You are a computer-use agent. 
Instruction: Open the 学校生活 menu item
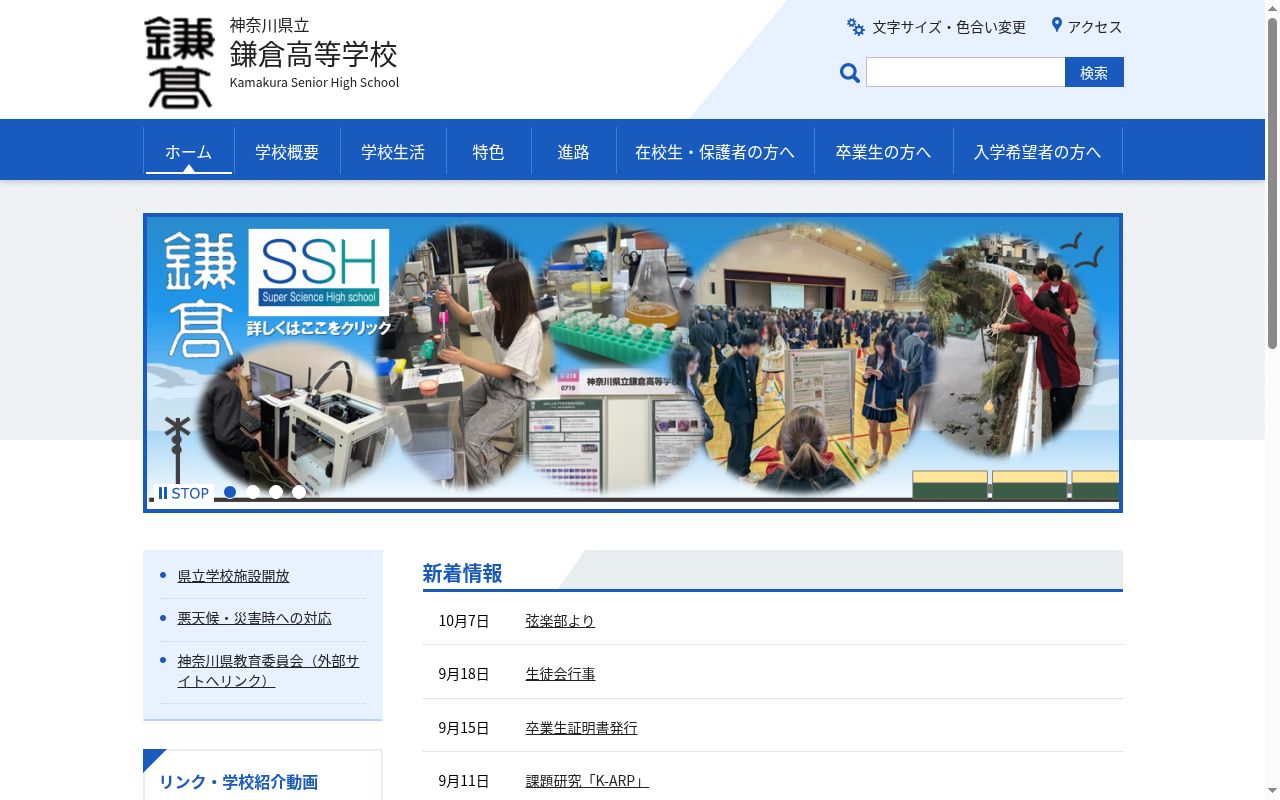393,151
